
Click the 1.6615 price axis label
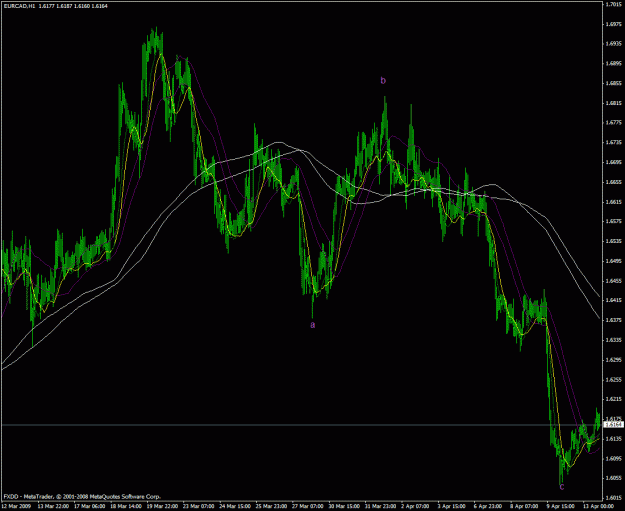613,202
